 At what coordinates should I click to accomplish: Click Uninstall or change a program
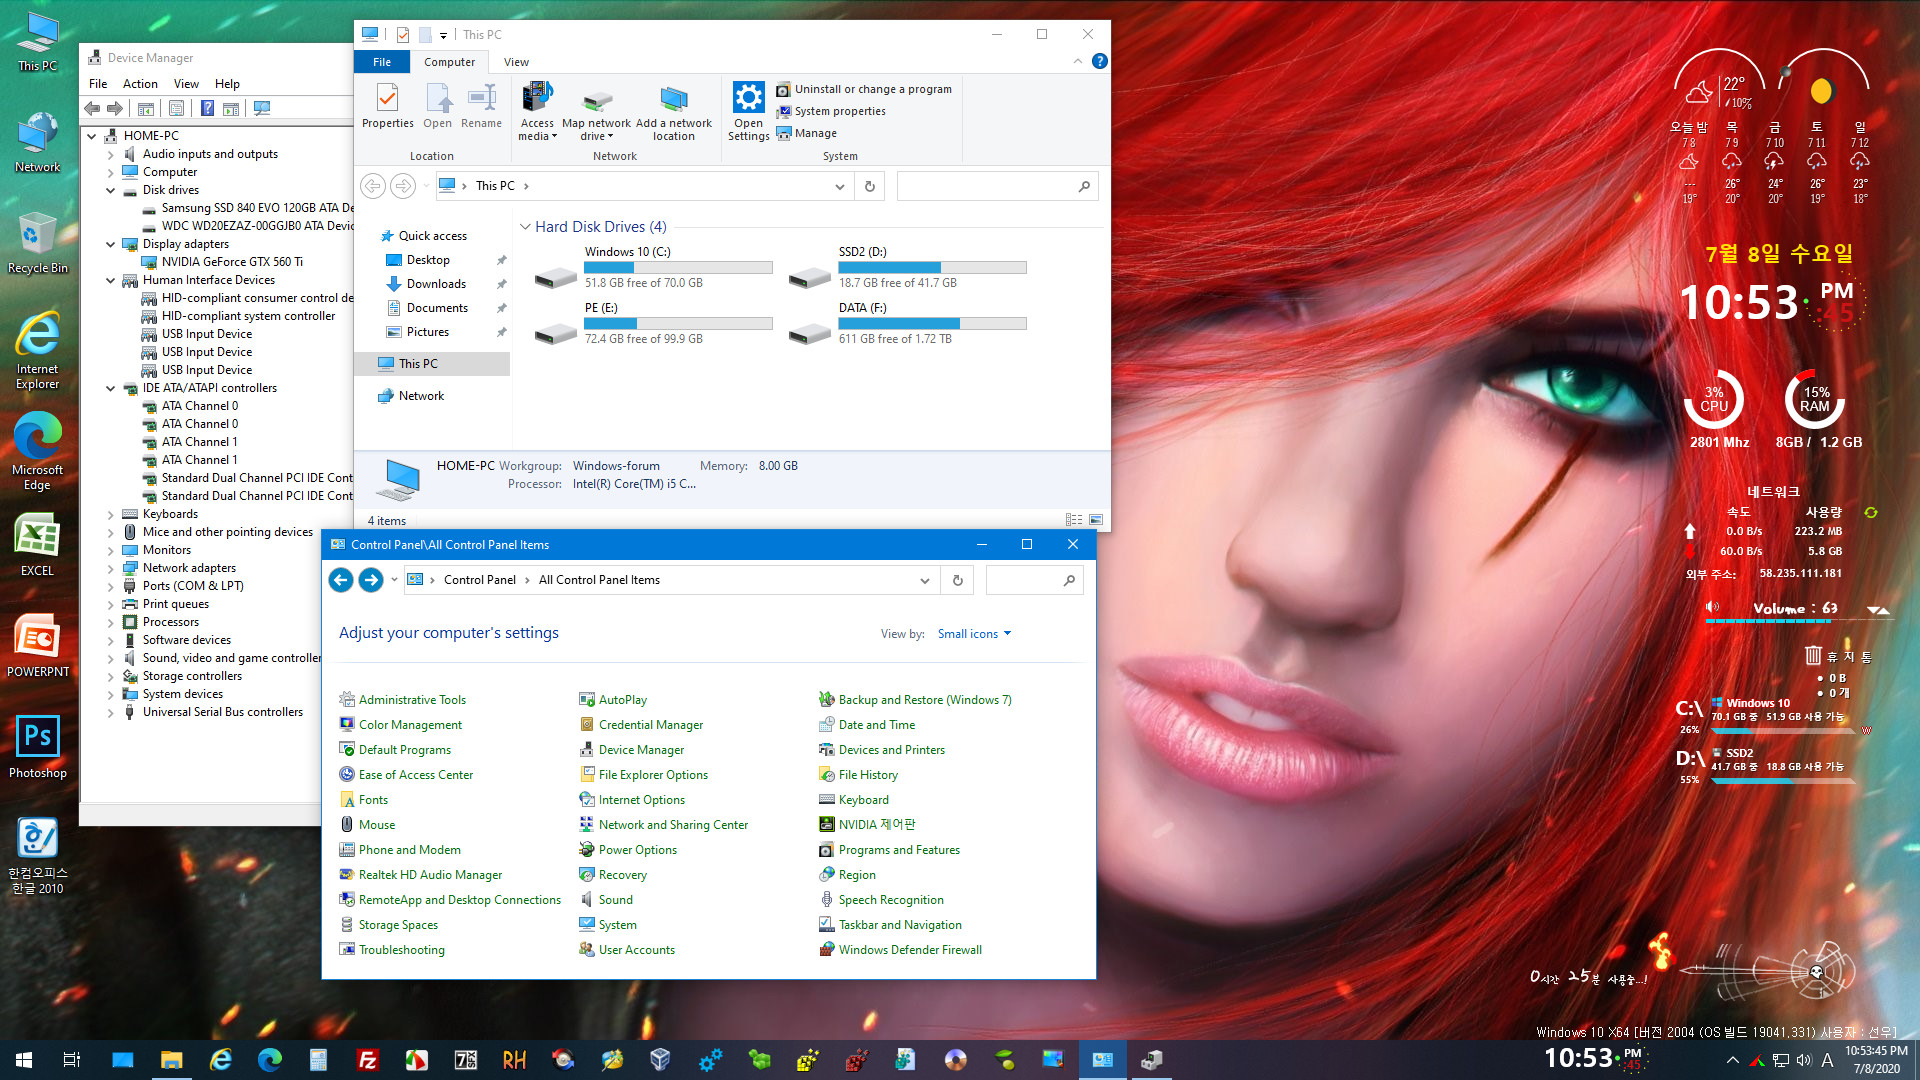point(864,89)
